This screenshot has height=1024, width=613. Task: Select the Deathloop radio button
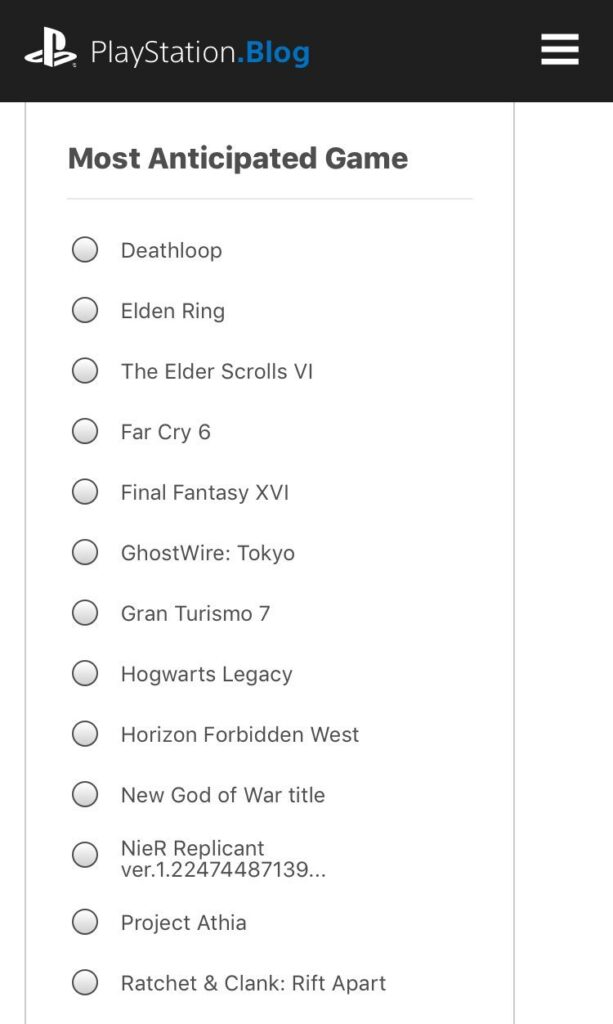coord(85,249)
